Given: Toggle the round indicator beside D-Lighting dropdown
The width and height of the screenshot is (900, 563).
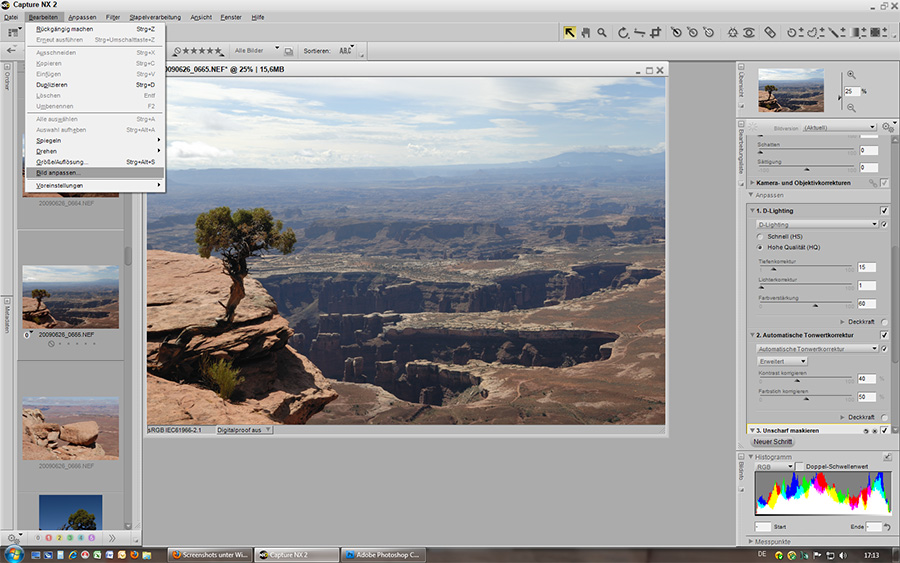Looking at the screenshot, I should (x=885, y=224).
